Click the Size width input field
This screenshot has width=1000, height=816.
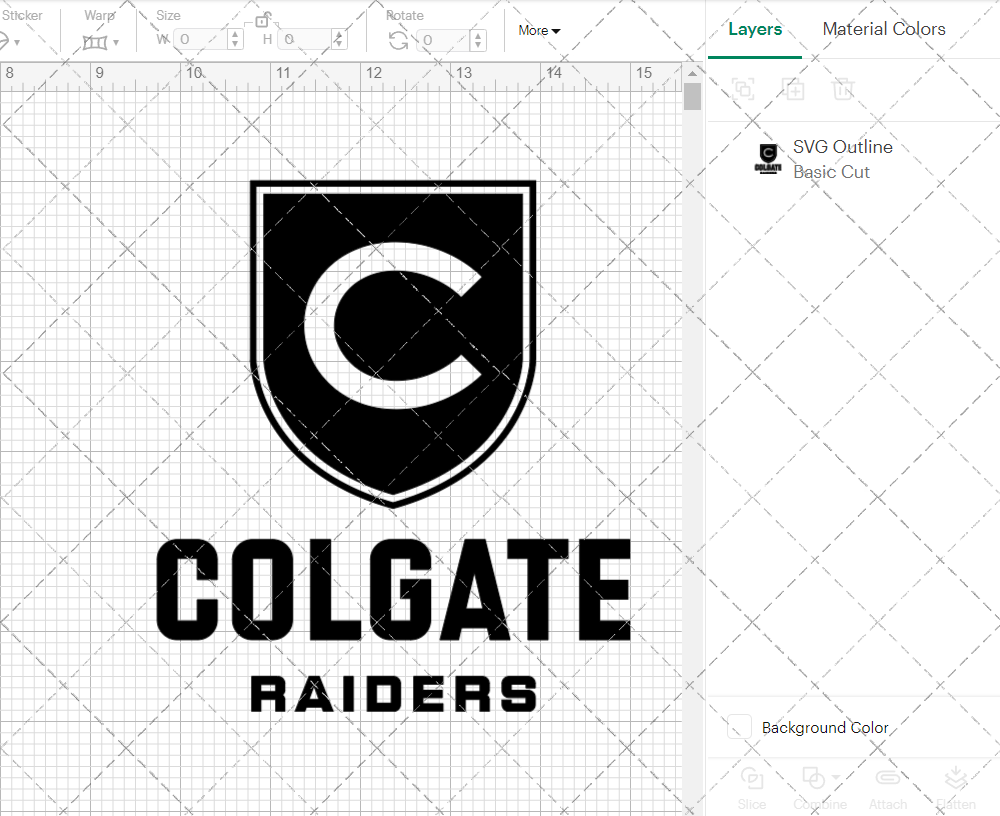pos(200,40)
